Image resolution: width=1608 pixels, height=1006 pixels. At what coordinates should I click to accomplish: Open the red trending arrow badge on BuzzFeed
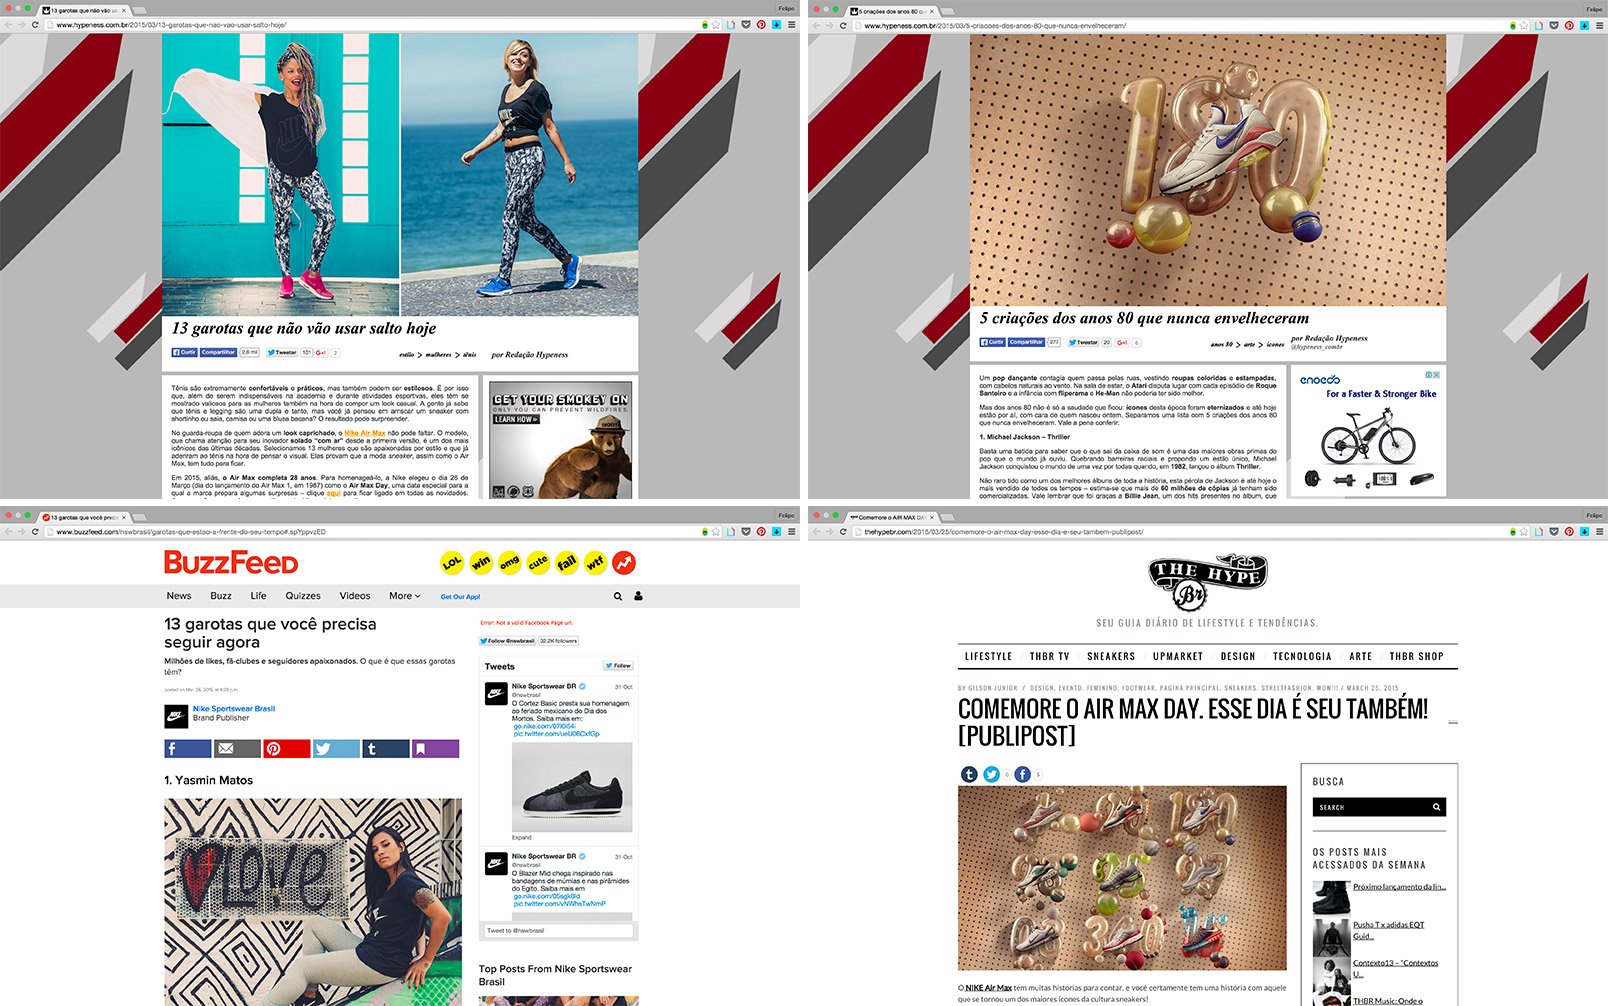624,563
